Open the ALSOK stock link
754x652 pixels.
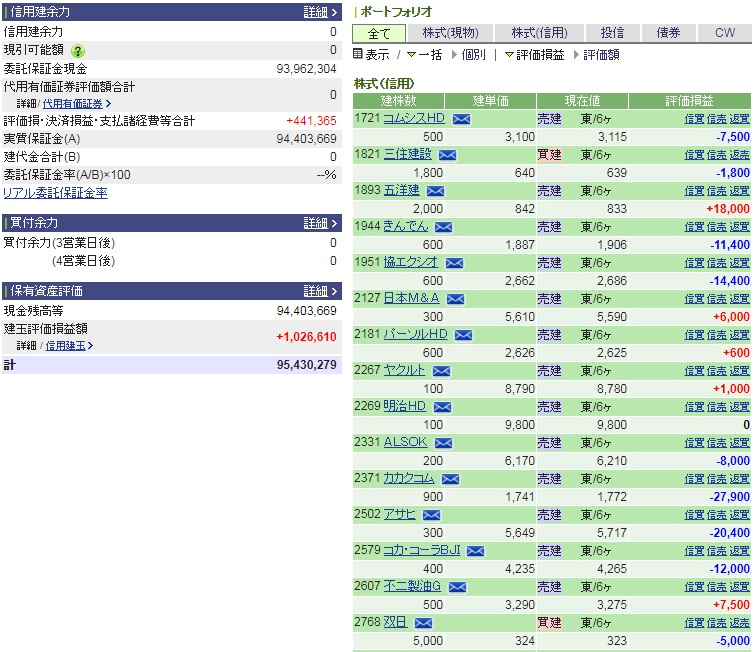[405, 442]
